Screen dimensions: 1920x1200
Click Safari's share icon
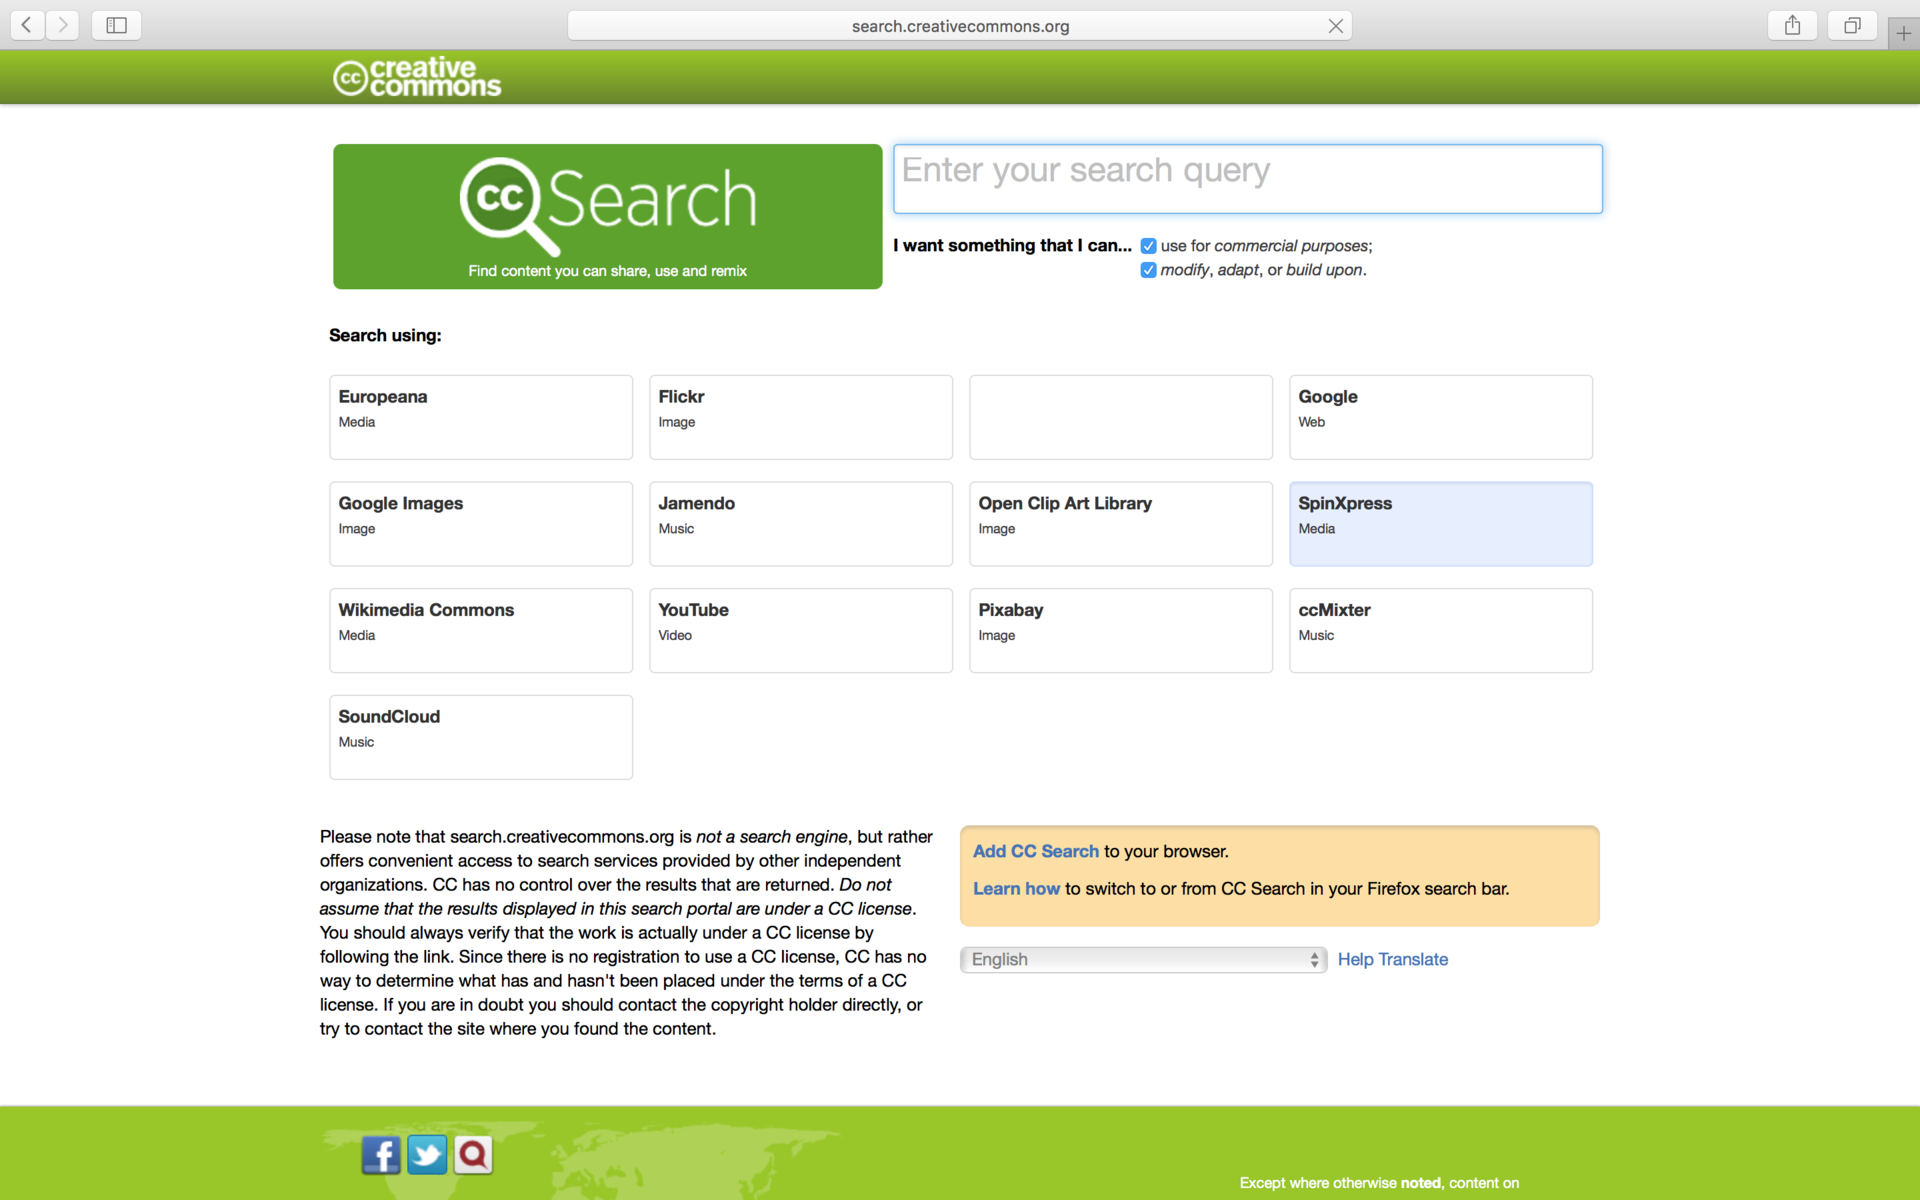pos(1792,26)
